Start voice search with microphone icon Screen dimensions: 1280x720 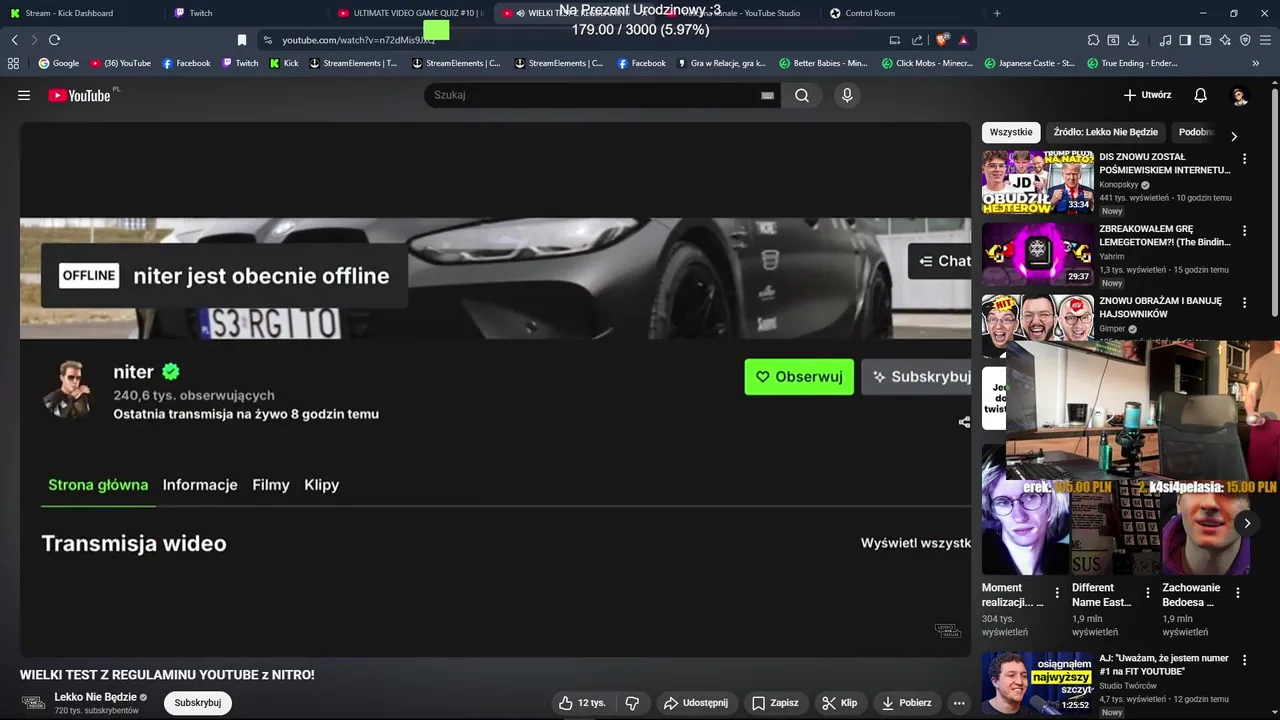(x=847, y=95)
